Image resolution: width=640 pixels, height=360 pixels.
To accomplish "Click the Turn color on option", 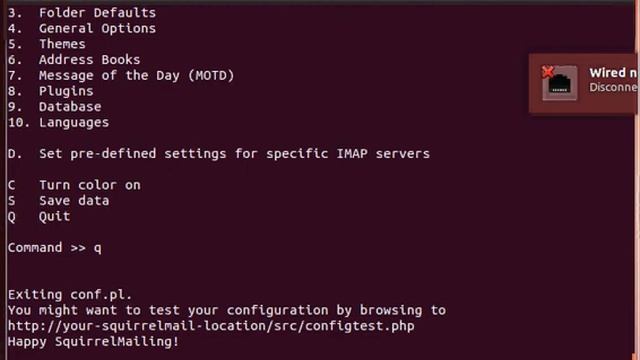I will [x=74, y=185].
